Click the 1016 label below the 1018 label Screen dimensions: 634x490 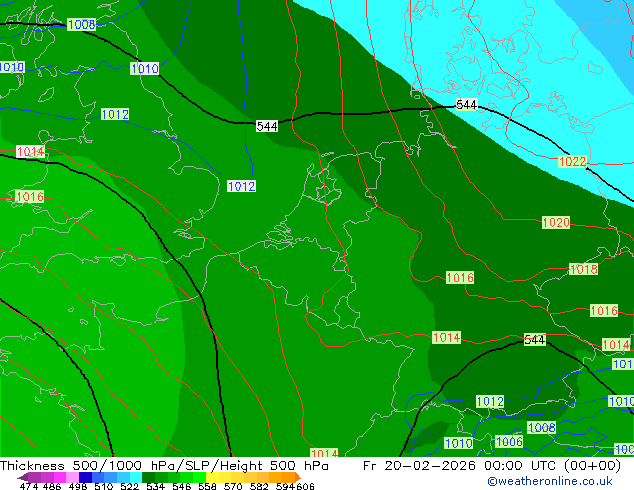click(x=604, y=310)
